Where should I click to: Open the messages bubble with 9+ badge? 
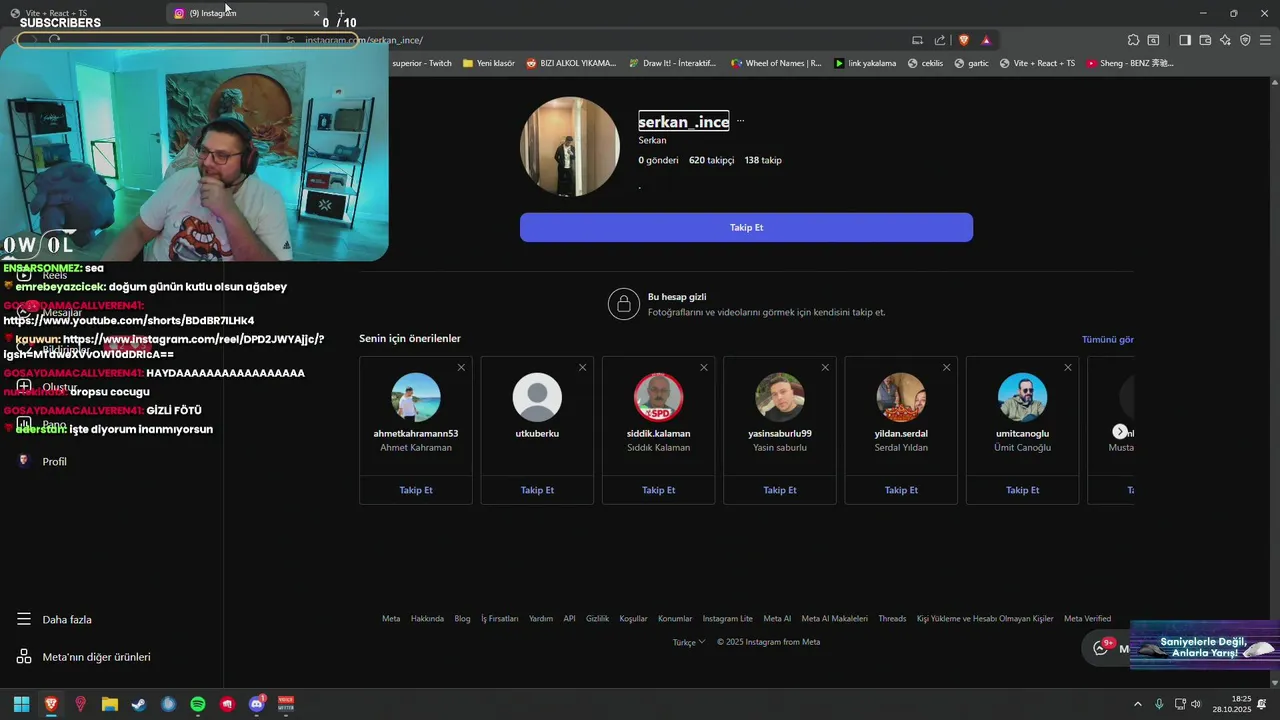[x=1103, y=648]
